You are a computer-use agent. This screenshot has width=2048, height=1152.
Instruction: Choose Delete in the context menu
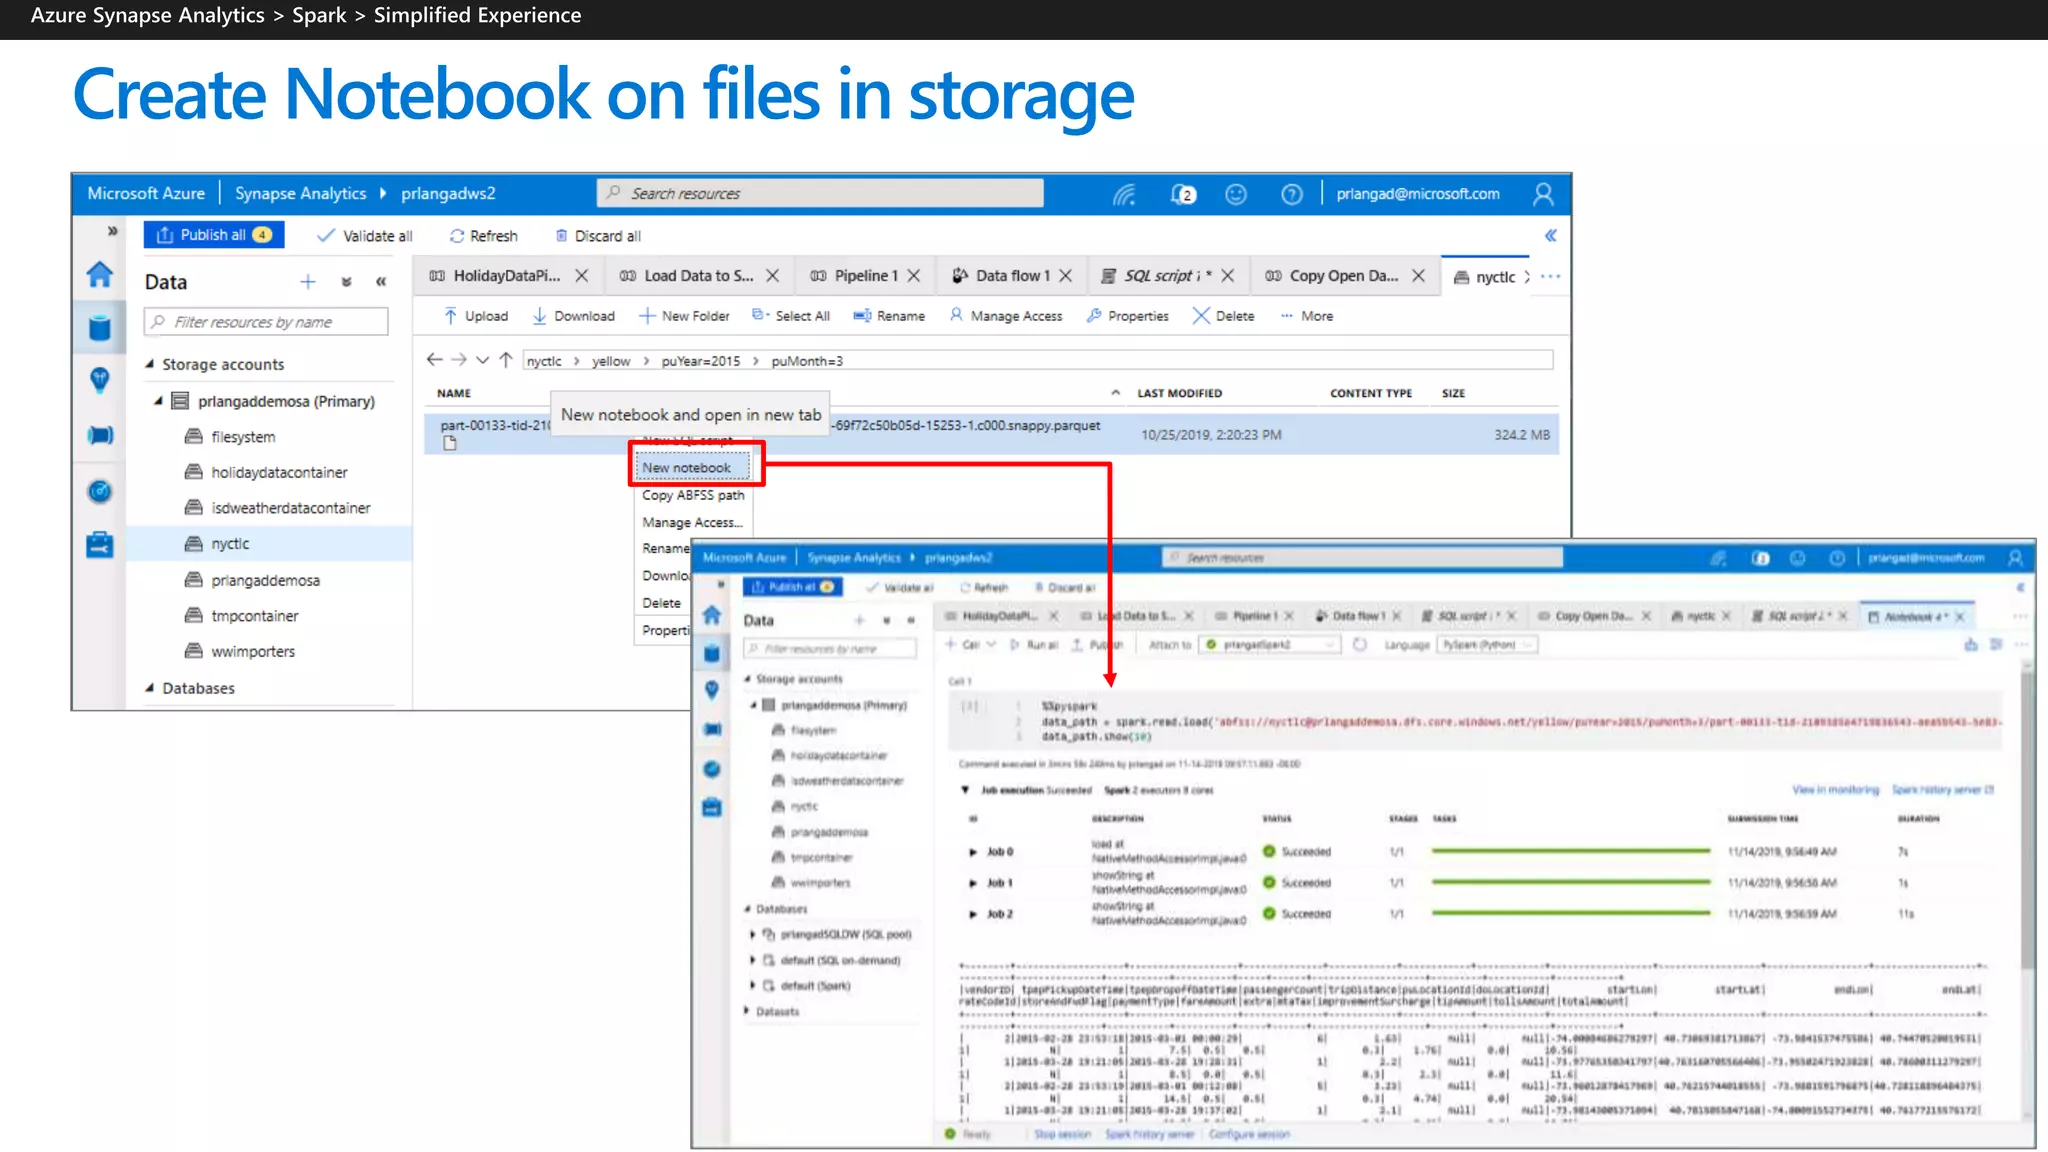[x=662, y=603]
